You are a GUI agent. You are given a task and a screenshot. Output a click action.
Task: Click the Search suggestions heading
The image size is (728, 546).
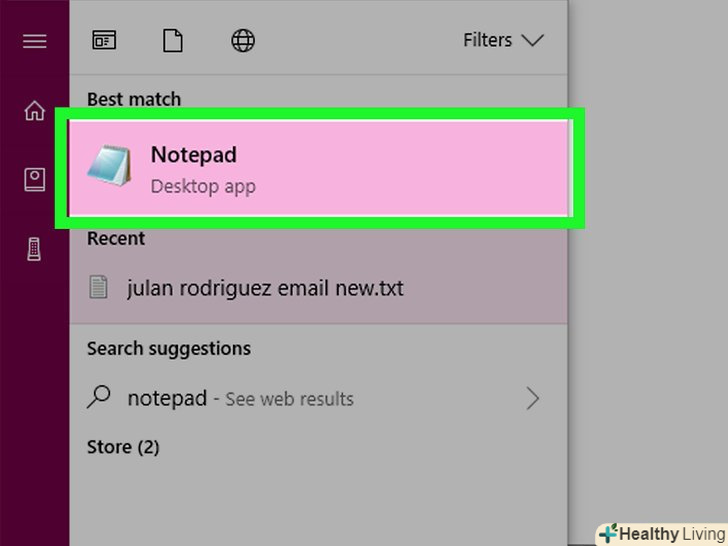pyautogui.click(x=169, y=349)
